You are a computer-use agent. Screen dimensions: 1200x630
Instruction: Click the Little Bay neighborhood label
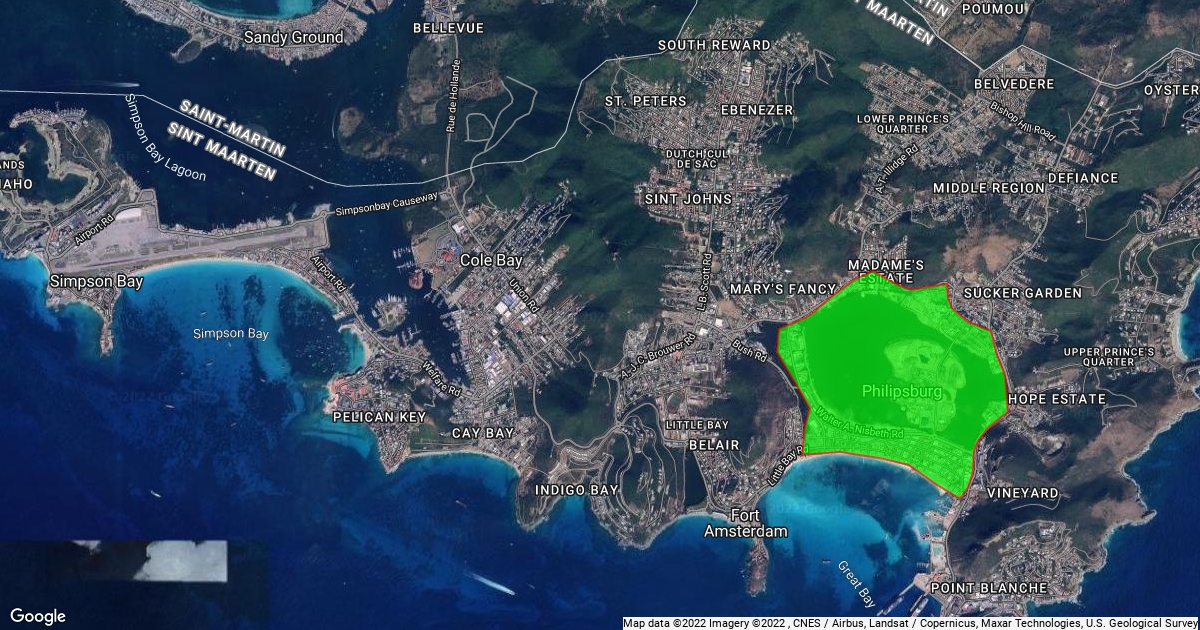pyautogui.click(x=697, y=425)
